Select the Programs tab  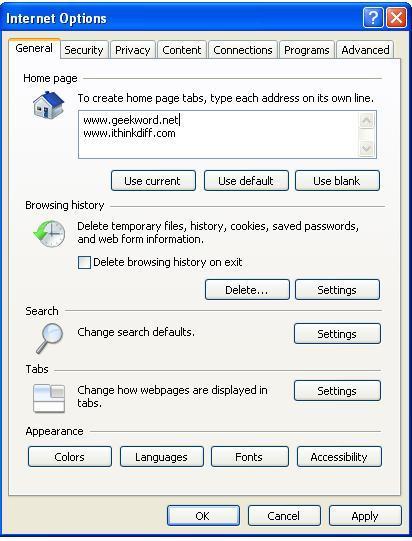(x=306, y=50)
